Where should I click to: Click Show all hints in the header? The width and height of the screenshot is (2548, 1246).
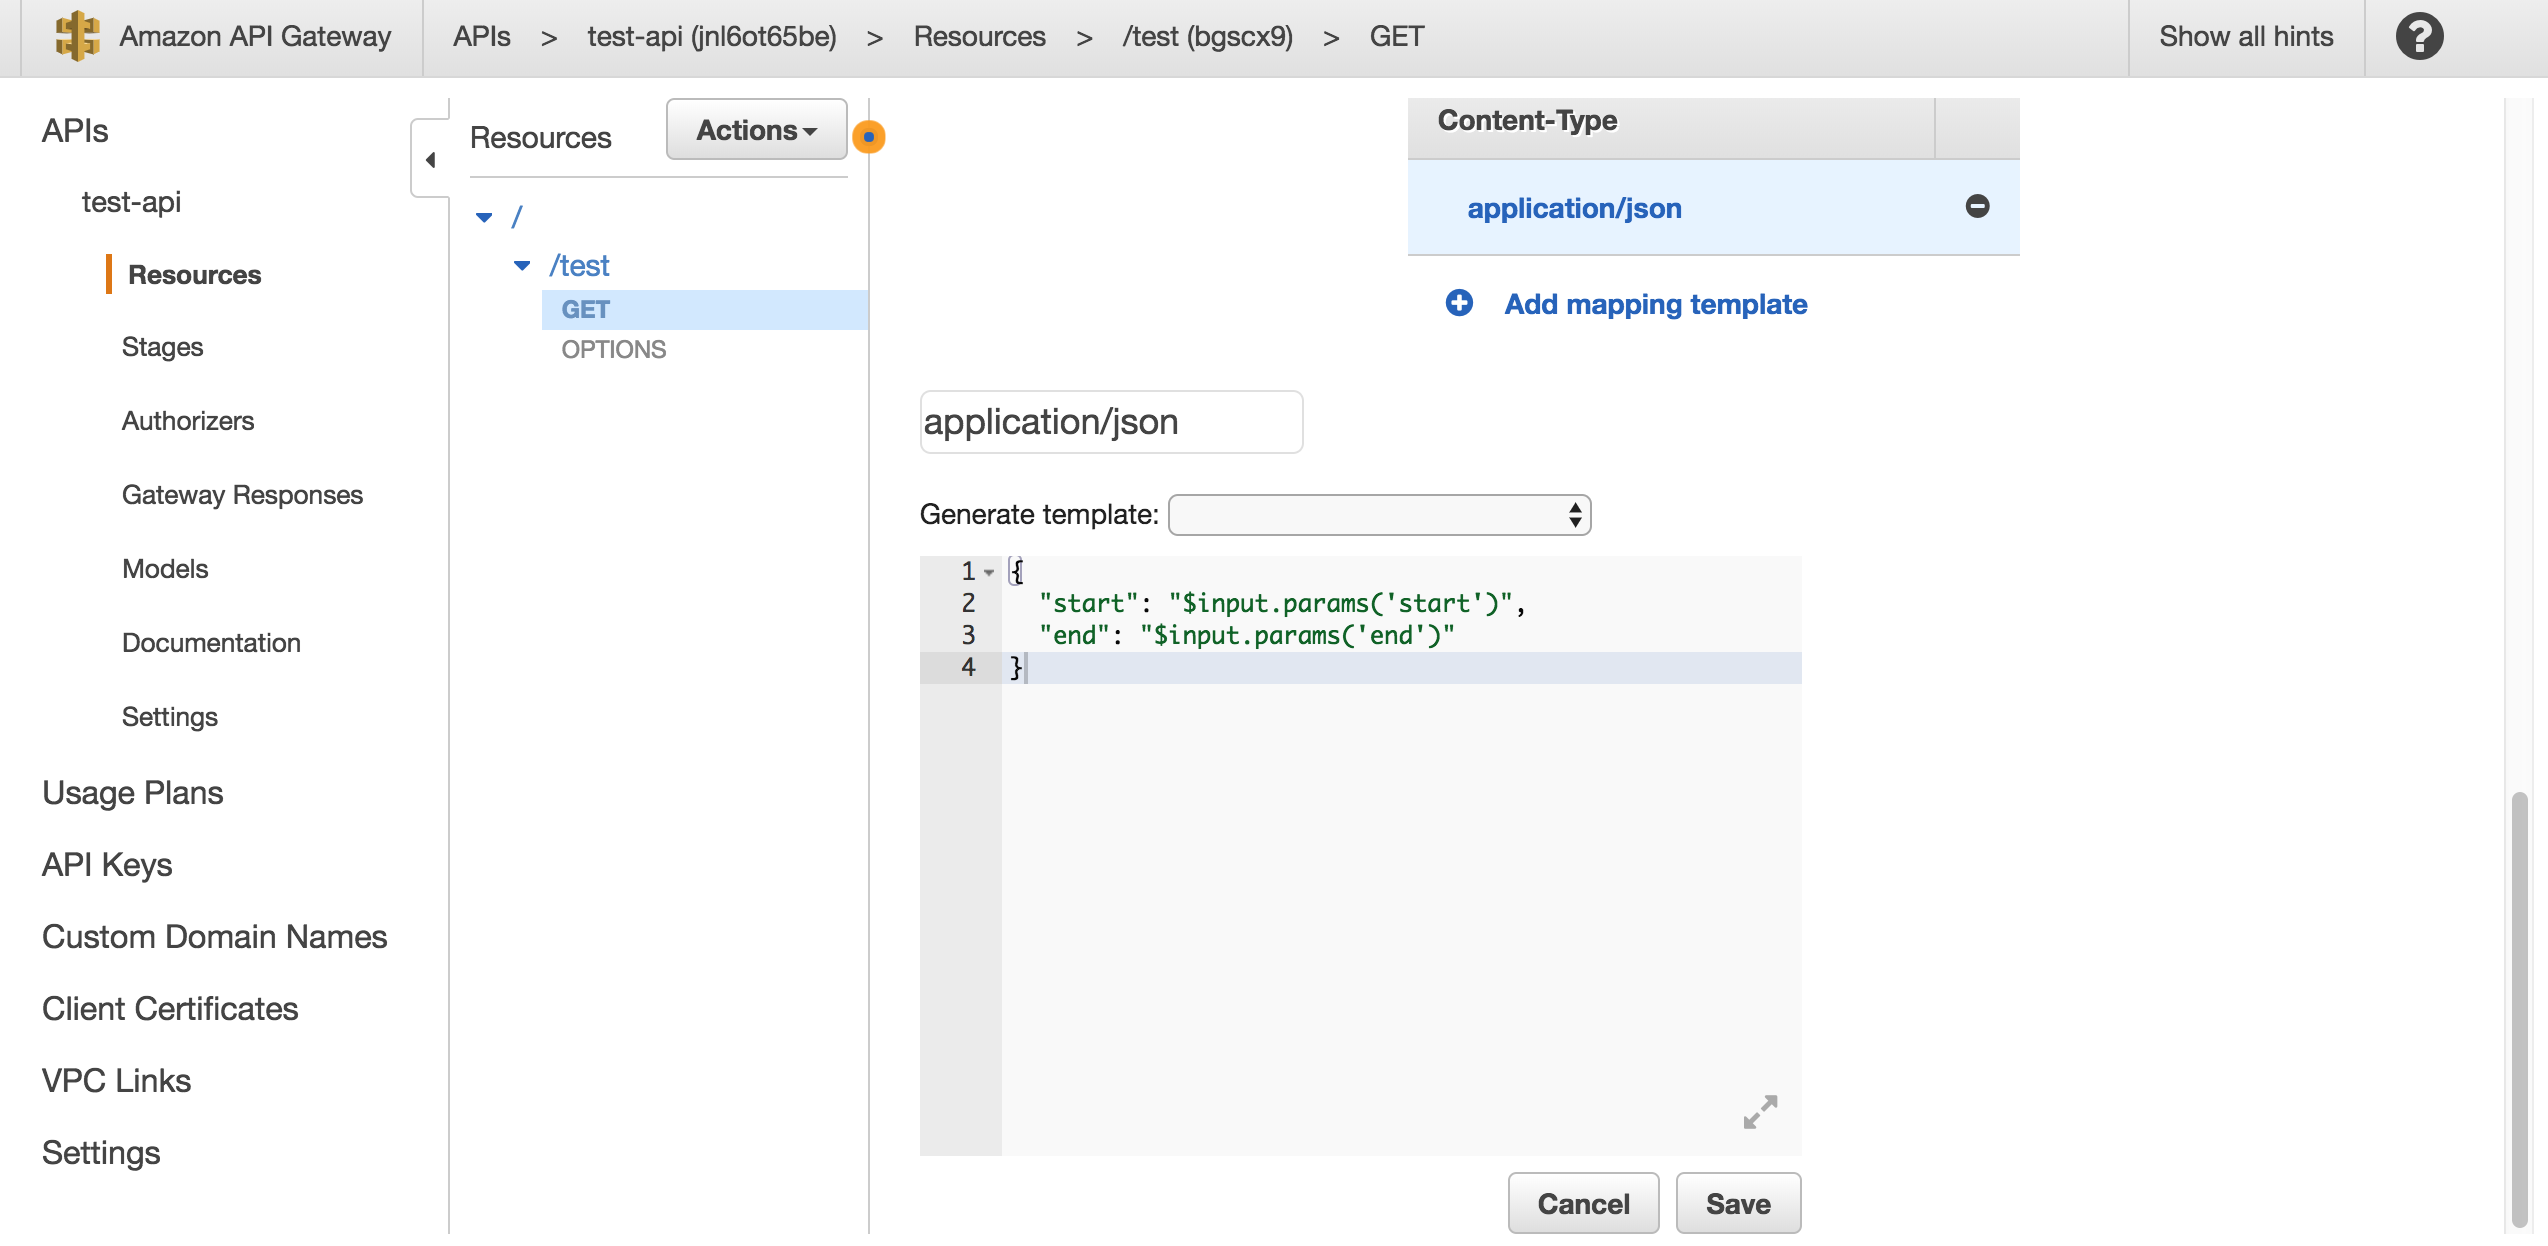2245,37
